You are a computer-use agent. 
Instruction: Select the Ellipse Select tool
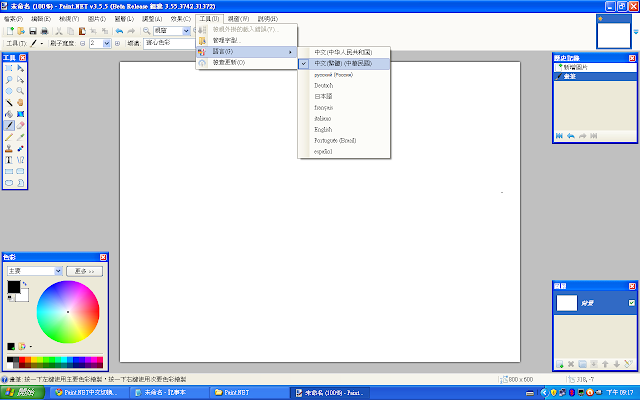pos(9,91)
